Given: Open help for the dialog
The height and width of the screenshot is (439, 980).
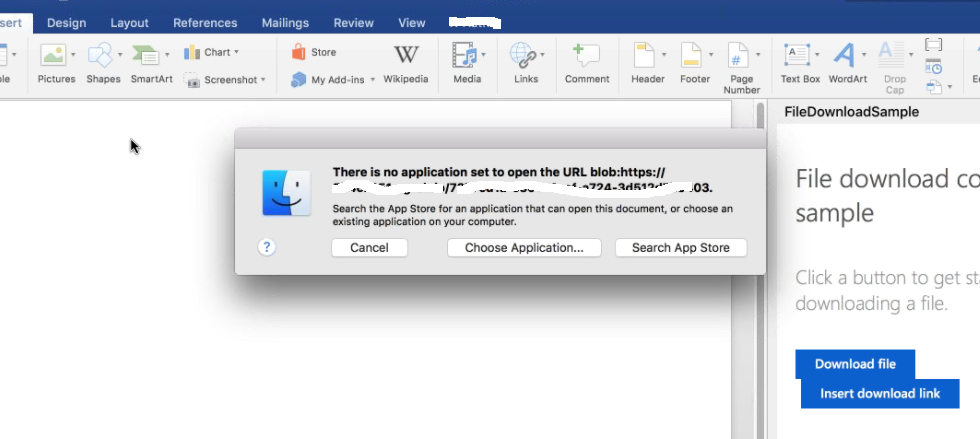Looking at the screenshot, I should [267, 247].
